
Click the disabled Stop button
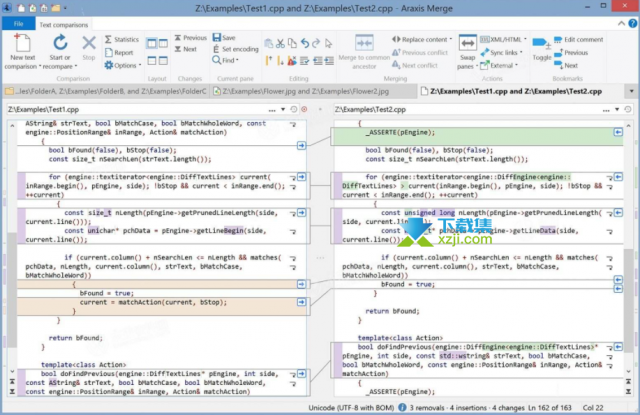click(x=89, y=48)
